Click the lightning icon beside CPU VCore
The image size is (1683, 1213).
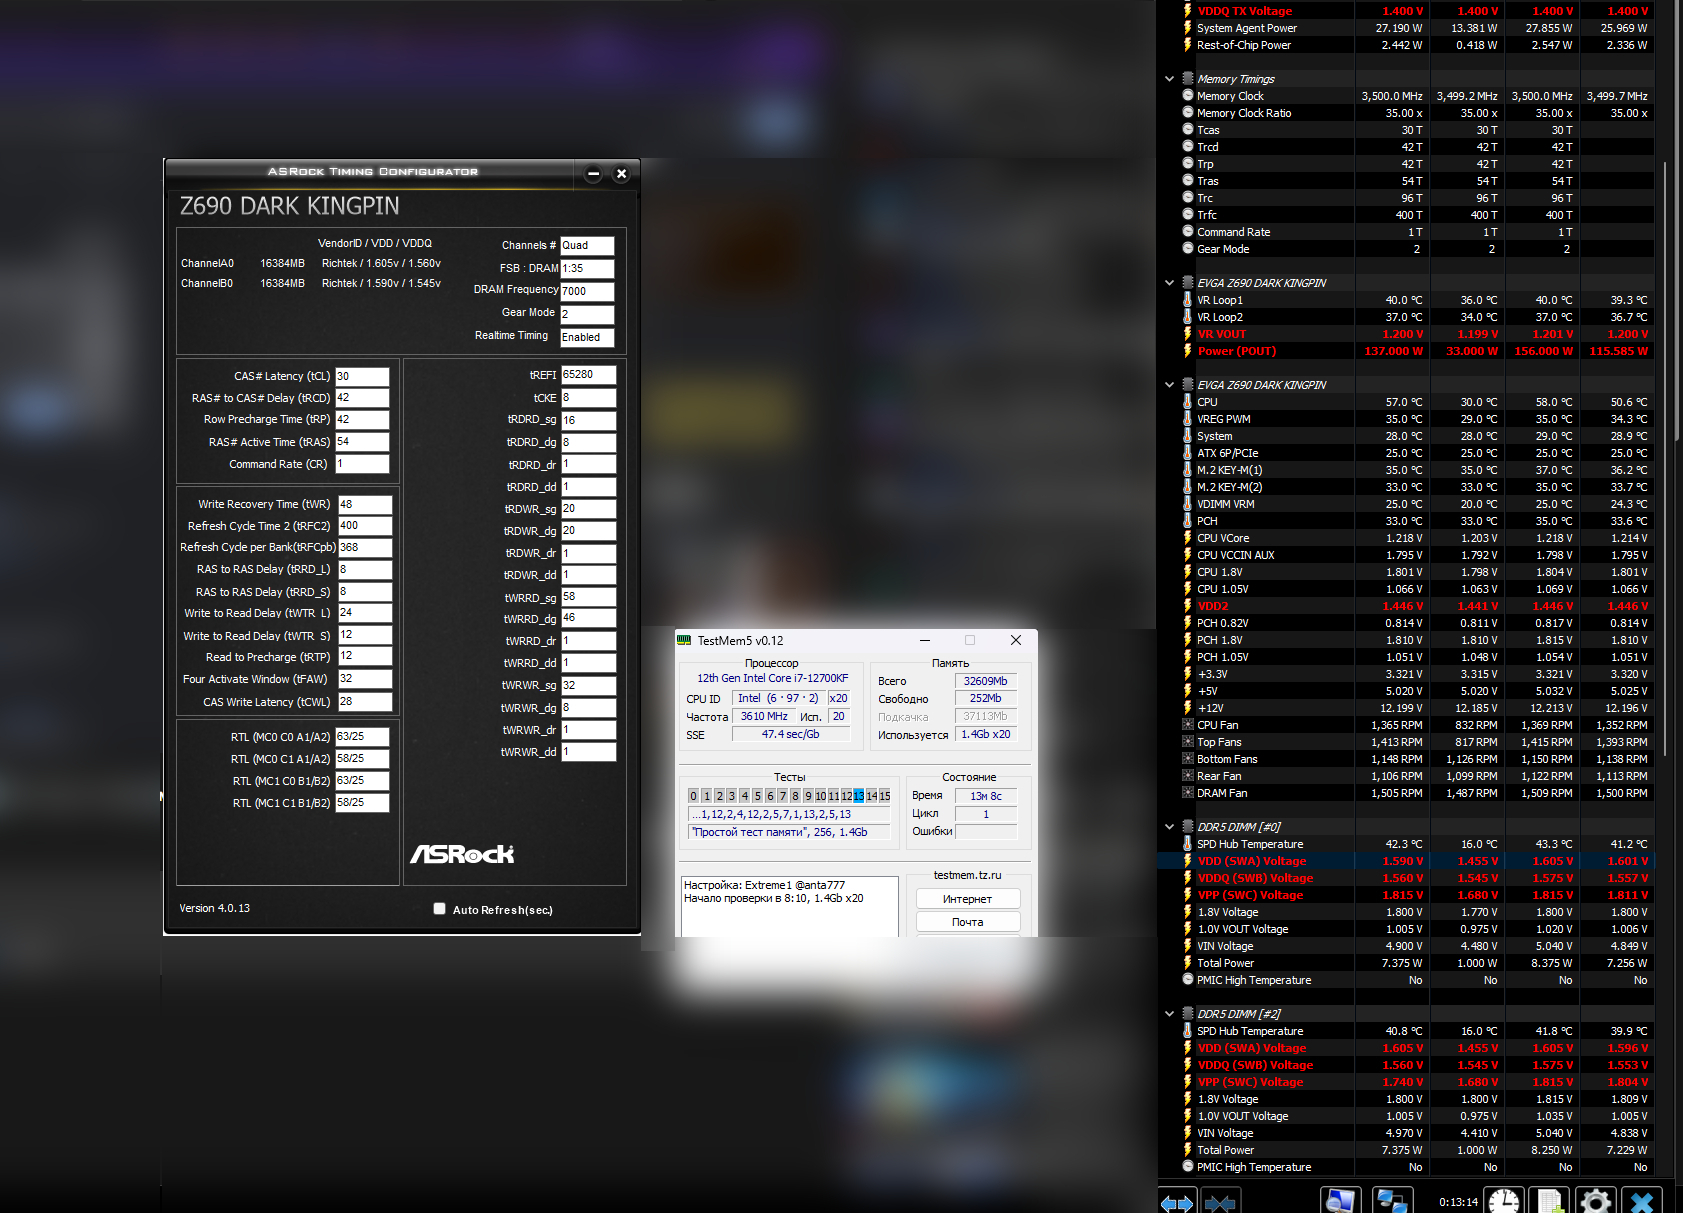point(1188,538)
